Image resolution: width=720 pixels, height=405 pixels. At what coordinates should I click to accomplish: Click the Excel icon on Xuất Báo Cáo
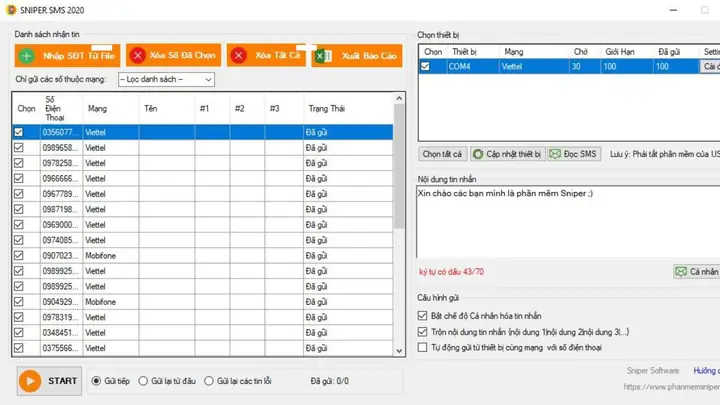coord(323,56)
